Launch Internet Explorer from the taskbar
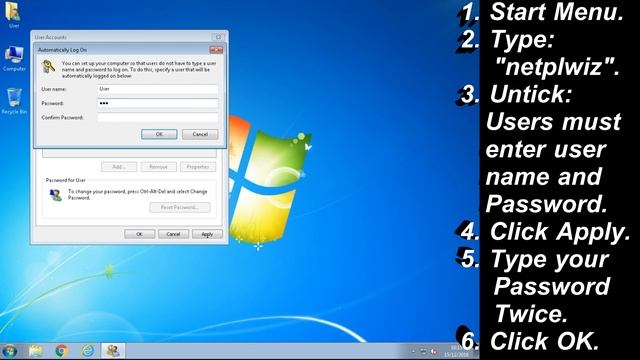The width and height of the screenshot is (640, 360). tap(87, 351)
